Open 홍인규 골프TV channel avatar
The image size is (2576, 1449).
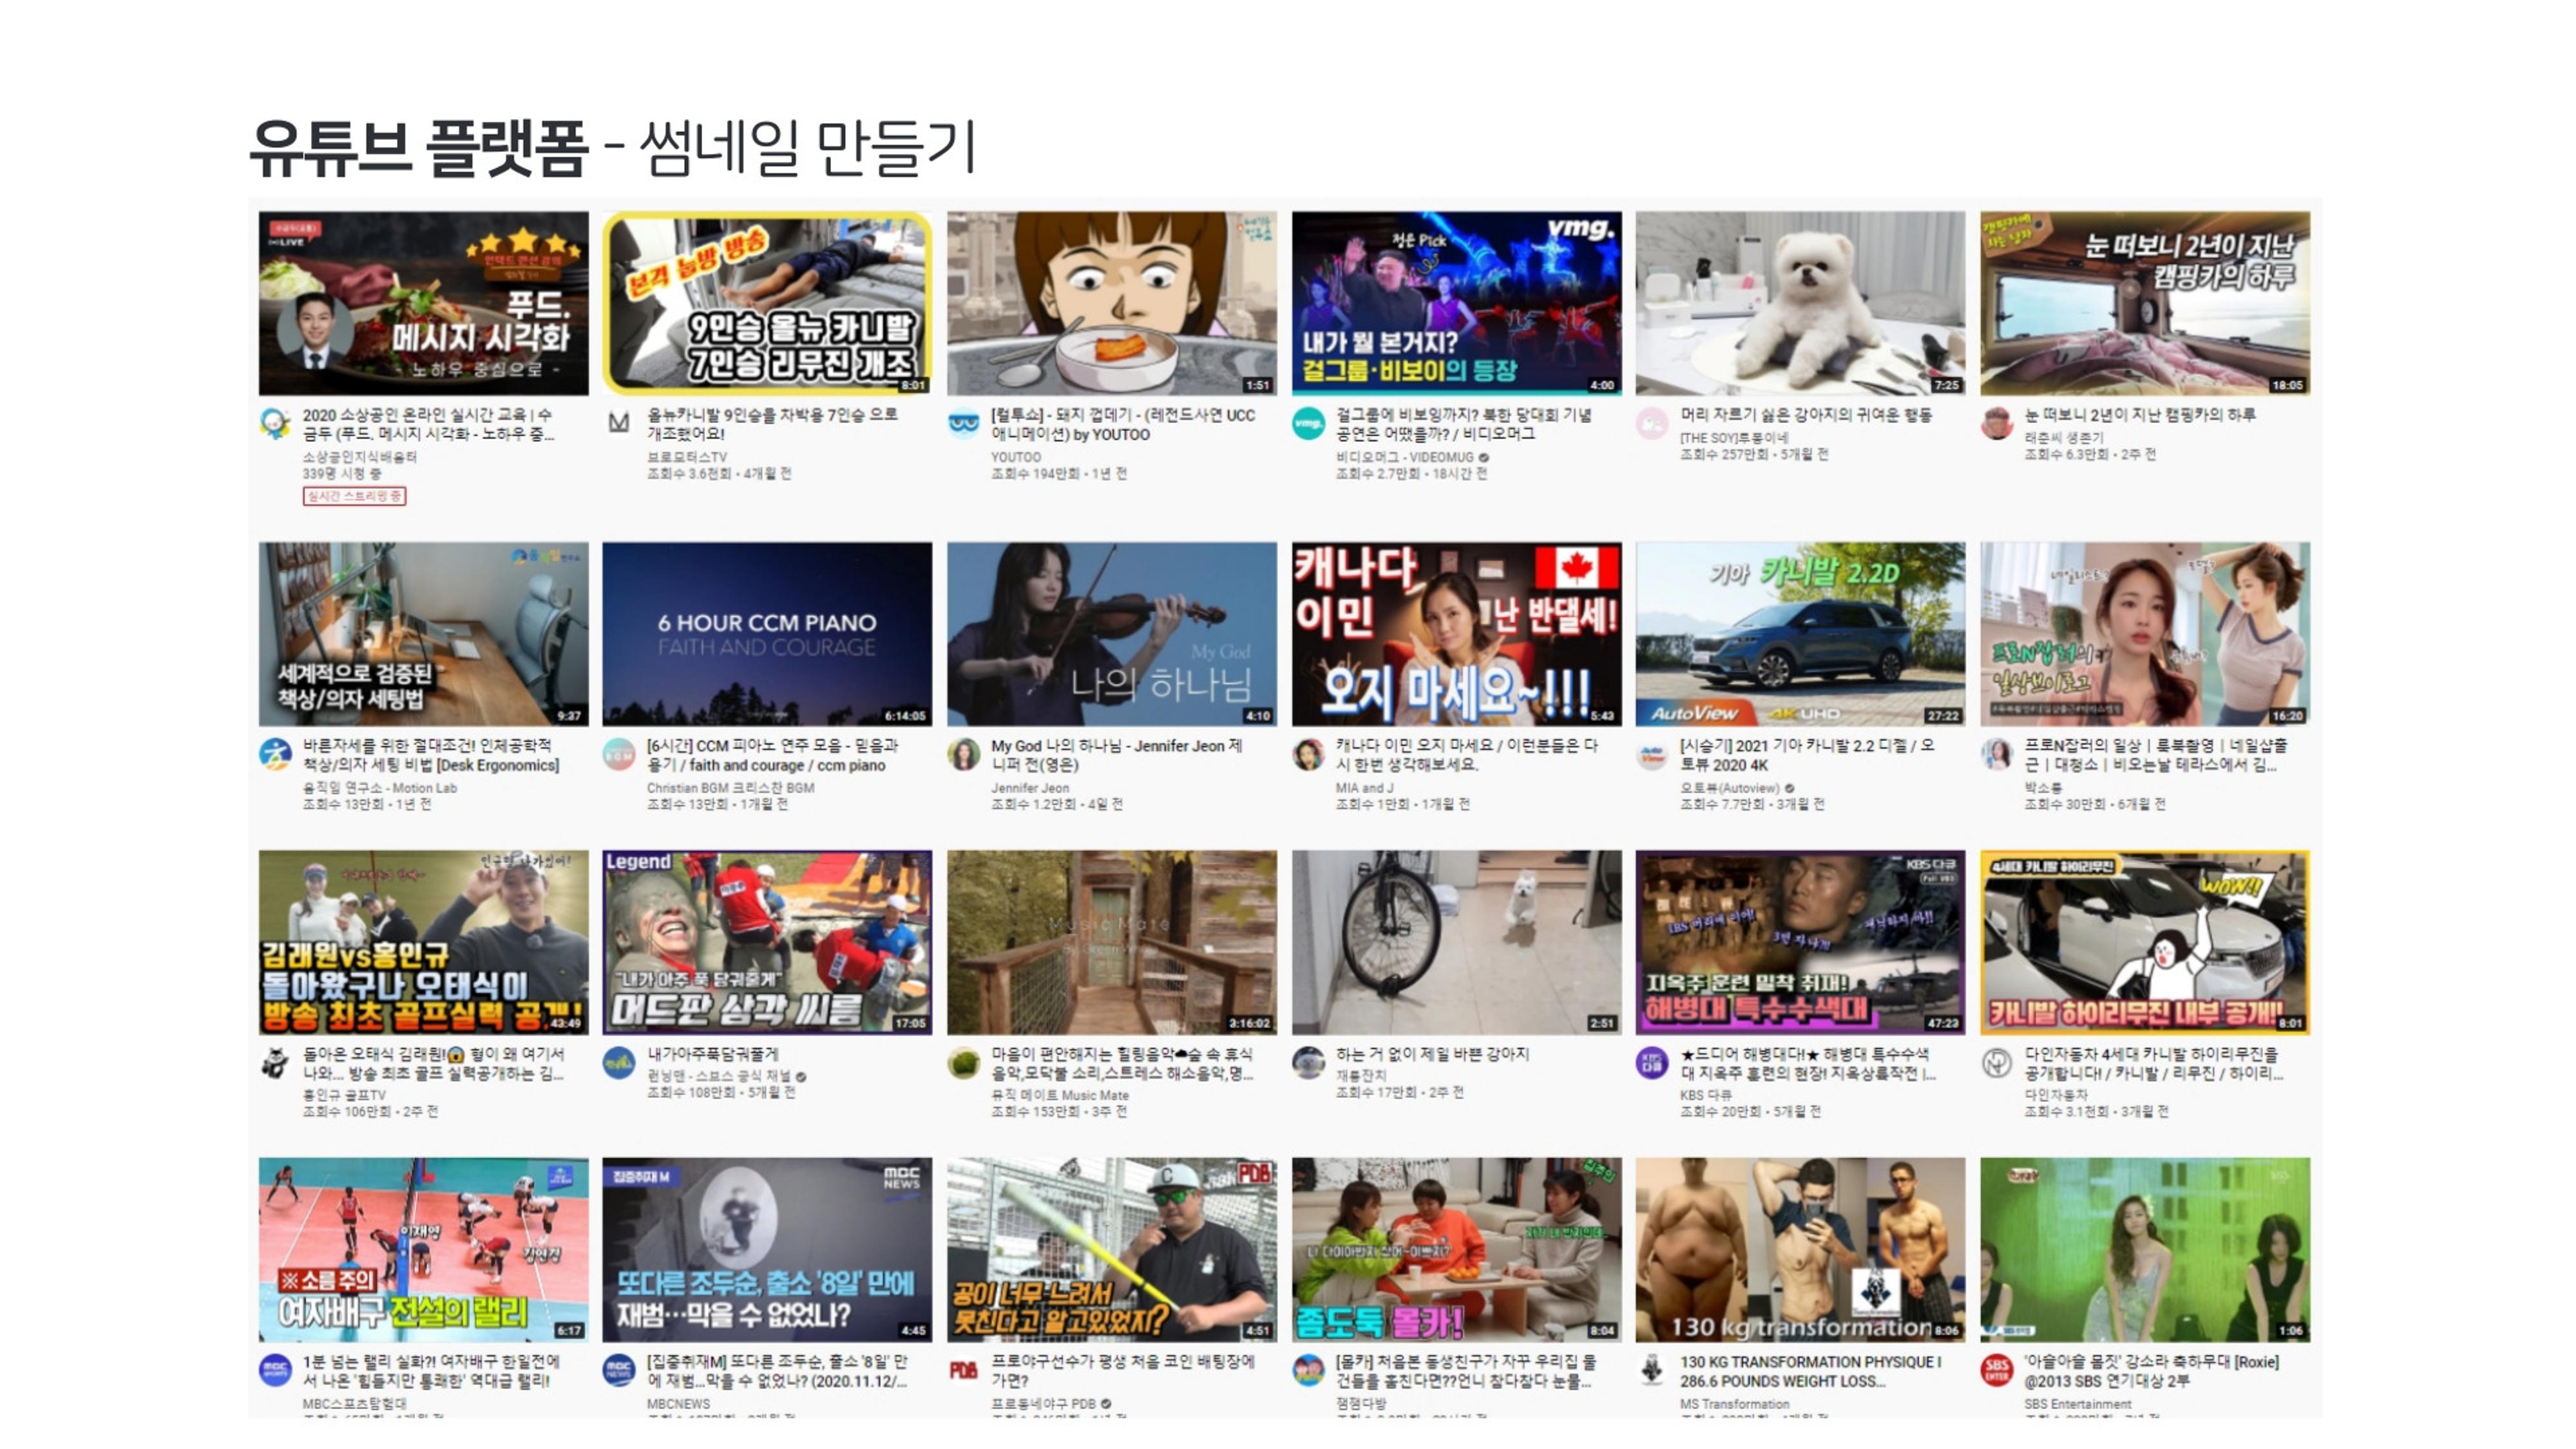(275, 1062)
